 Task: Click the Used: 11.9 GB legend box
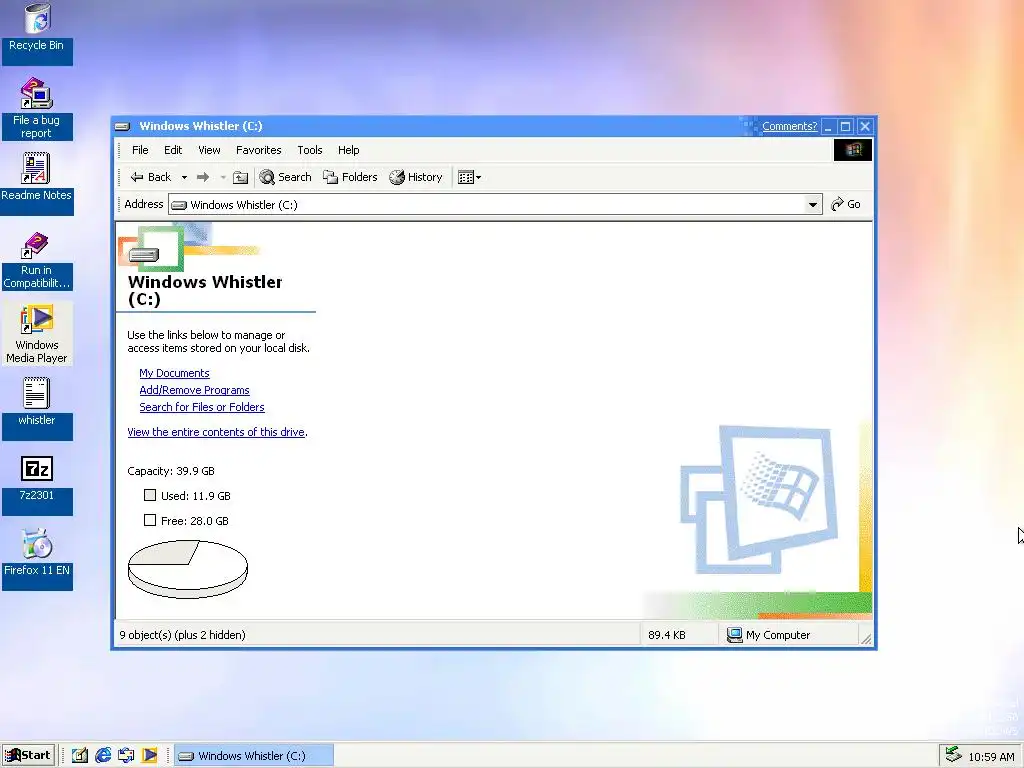point(150,495)
